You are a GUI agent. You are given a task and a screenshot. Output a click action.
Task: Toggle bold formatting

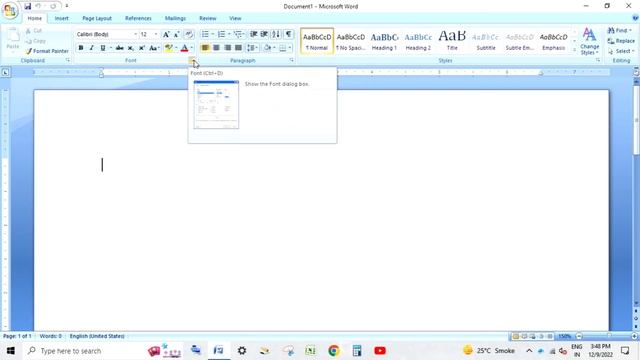81,48
